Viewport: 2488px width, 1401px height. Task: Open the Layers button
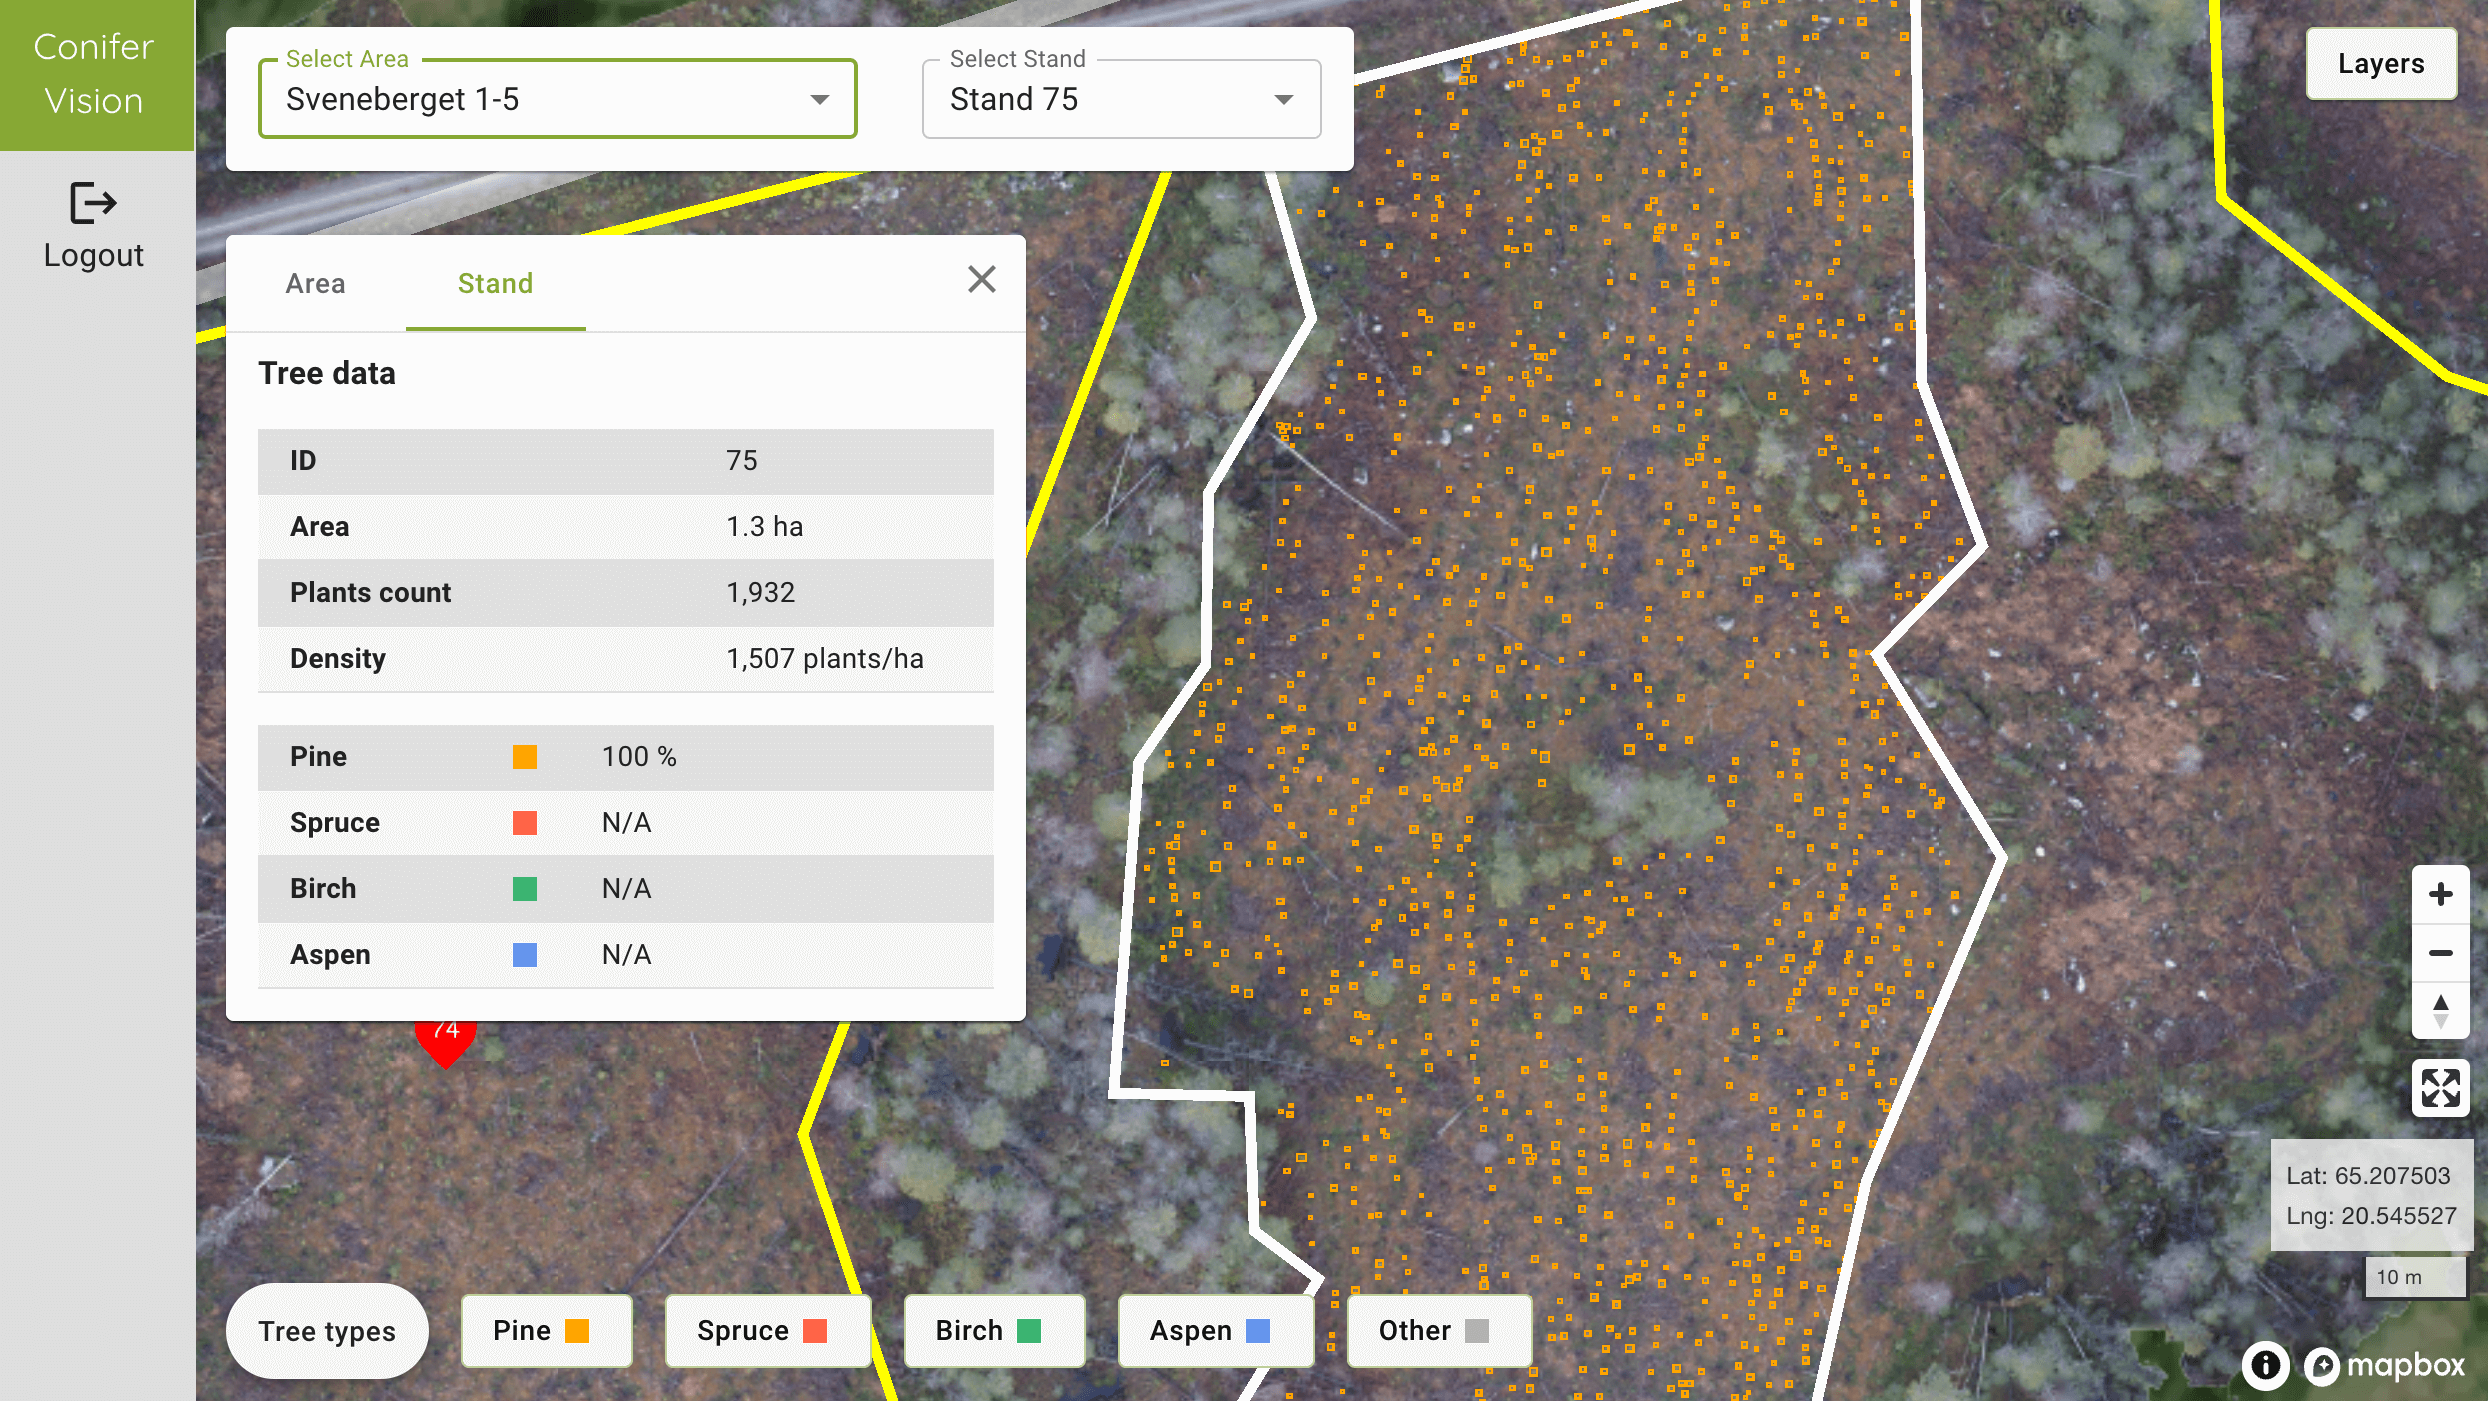(2380, 64)
